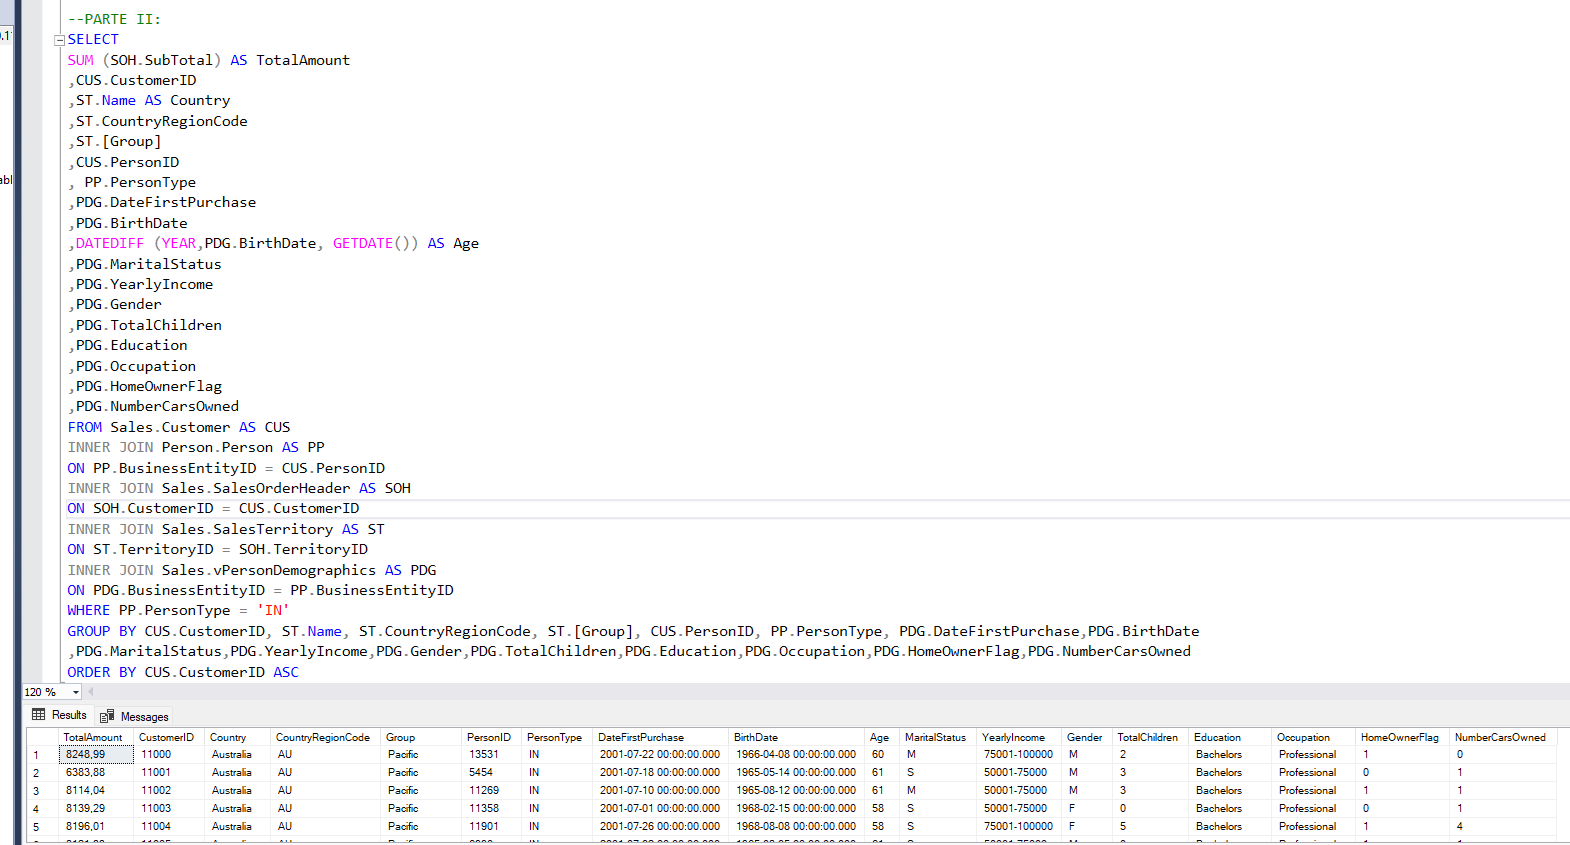Viewport: 1570px width, 845px height.
Task: Select the Age column header
Action: [882, 737]
